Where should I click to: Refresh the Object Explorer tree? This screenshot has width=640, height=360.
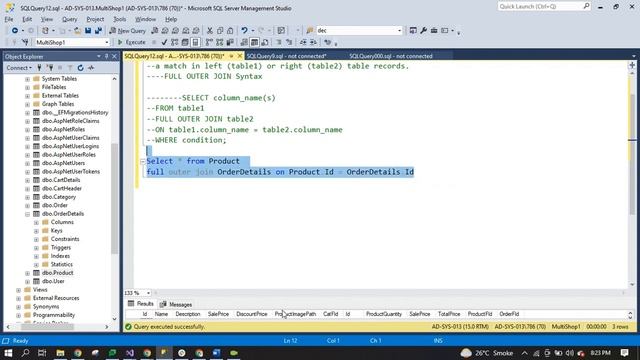(x=80, y=68)
